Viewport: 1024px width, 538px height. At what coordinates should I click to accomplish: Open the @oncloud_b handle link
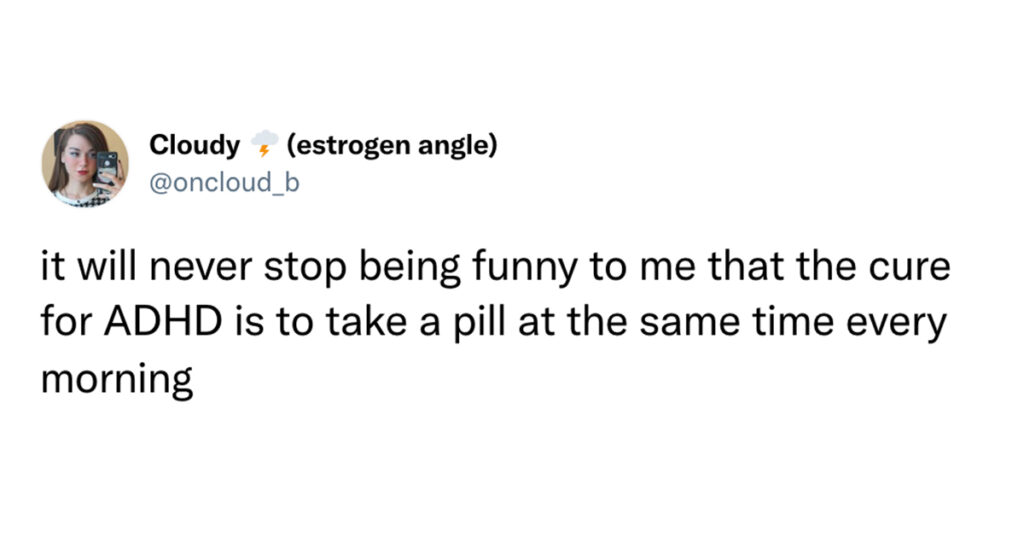224,183
